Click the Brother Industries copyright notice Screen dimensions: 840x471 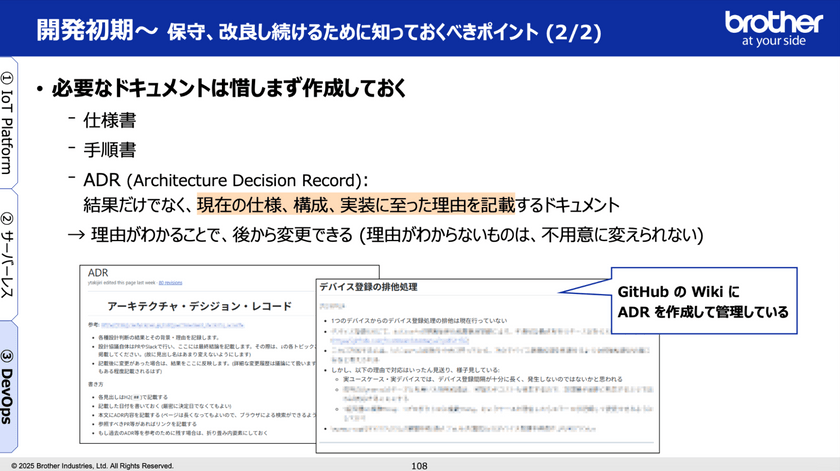click(92, 465)
